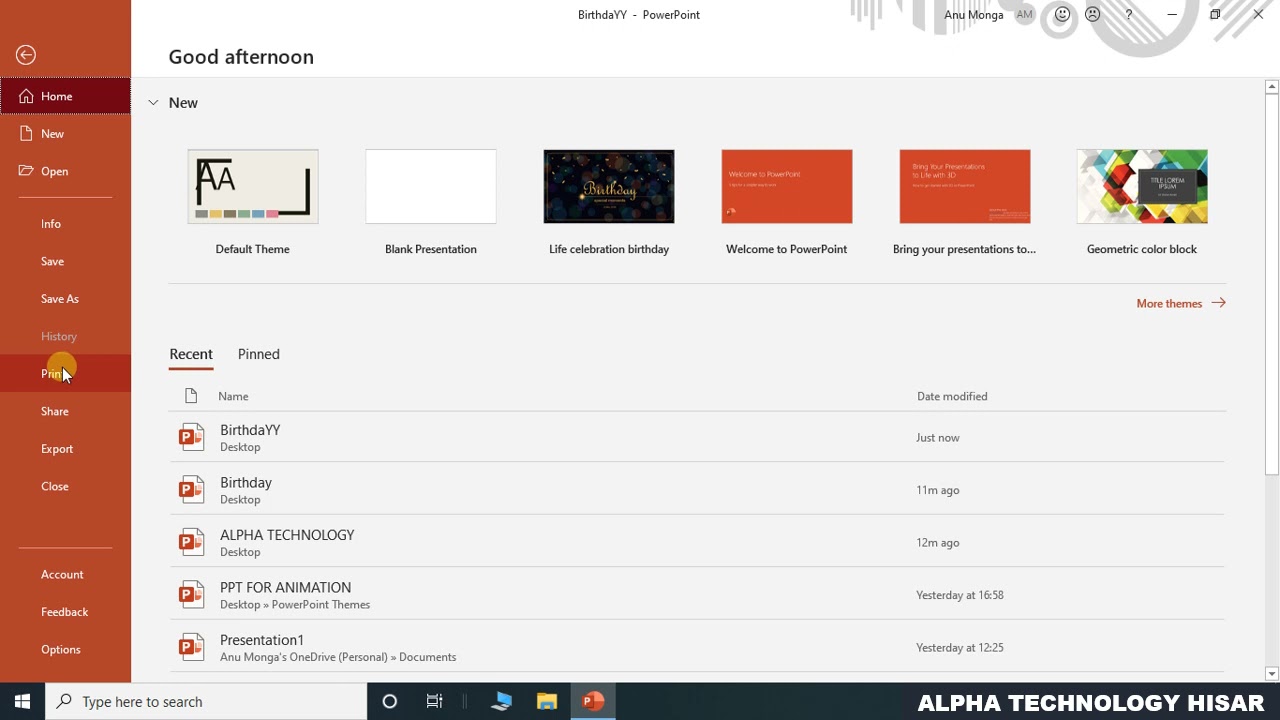Choose the Life celebration birthday template
Screen dimensions: 1280x720
[x=609, y=187]
